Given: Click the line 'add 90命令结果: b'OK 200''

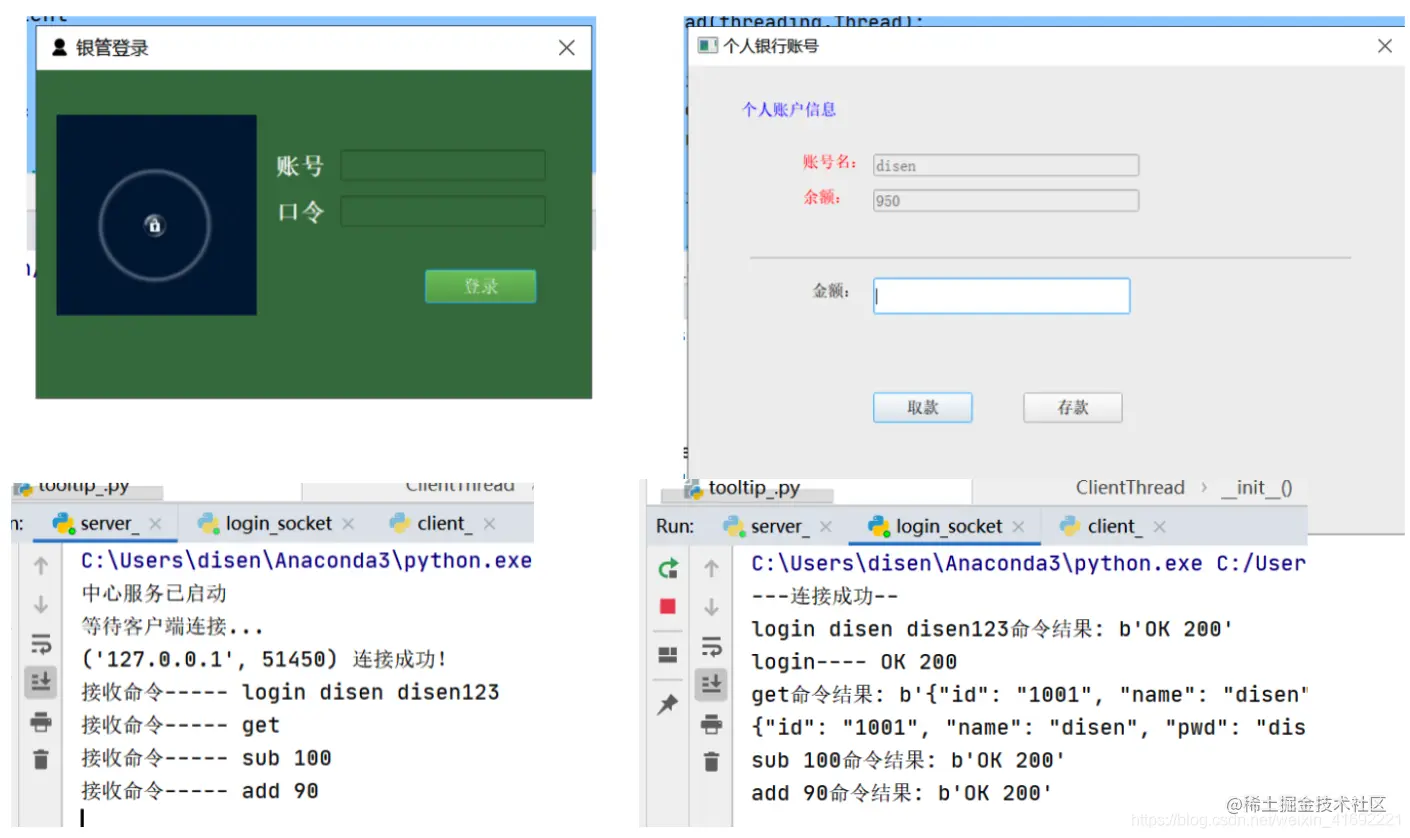Looking at the screenshot, I should [x=902, y=794].
